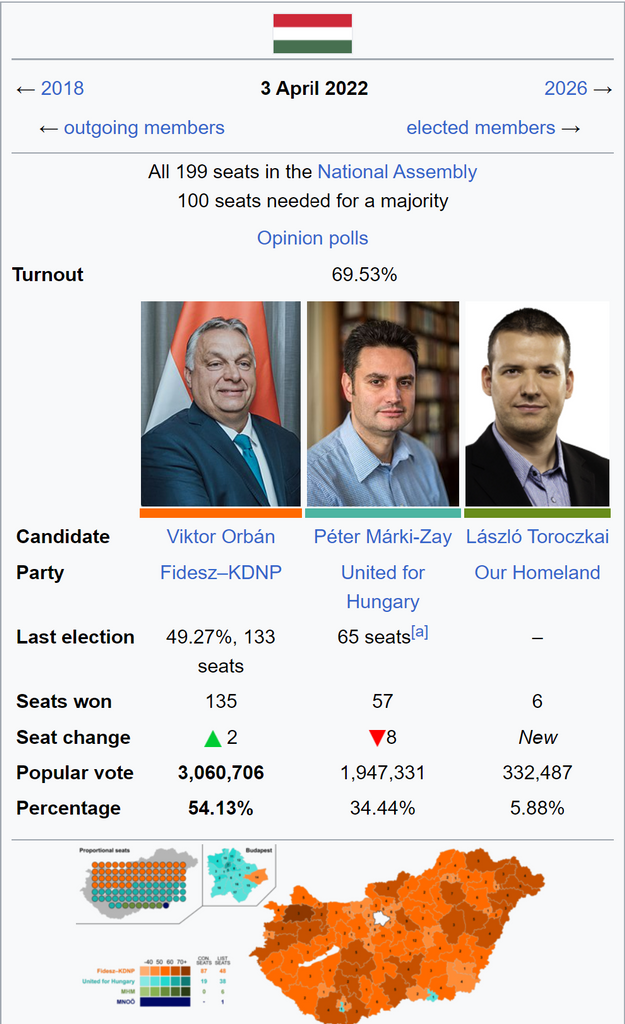
Task: Open Viktor Orbán's portrait photo
Action: coord(220,403)
